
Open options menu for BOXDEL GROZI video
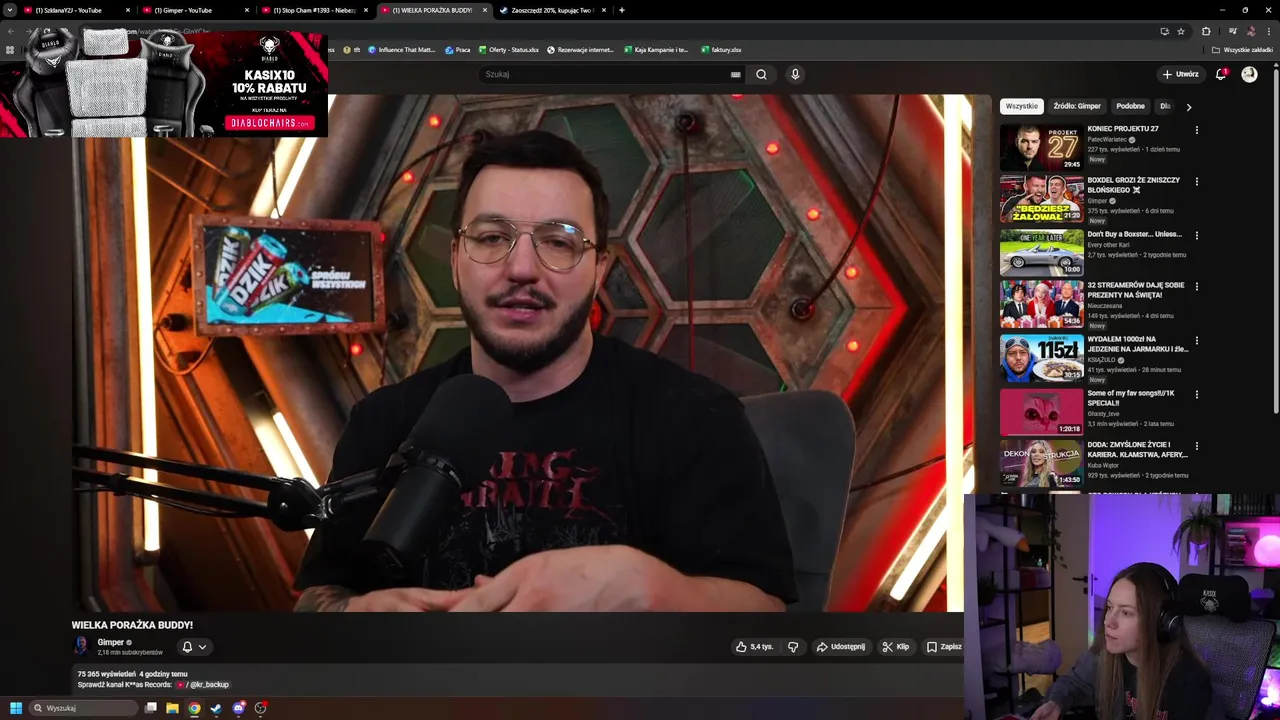click(x=1196, y=182)
